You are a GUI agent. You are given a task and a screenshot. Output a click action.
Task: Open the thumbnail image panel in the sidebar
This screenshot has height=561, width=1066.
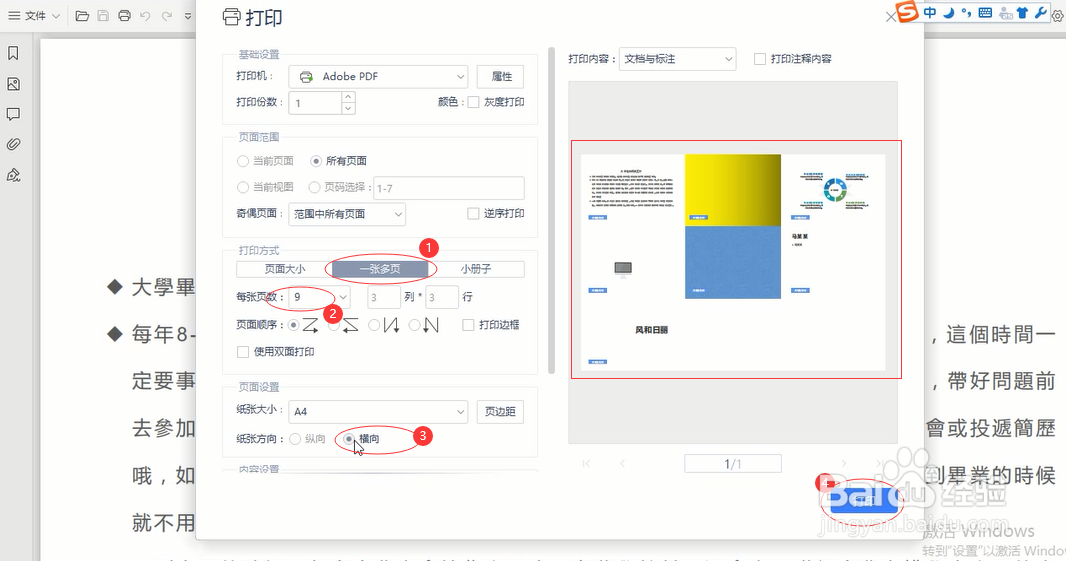[13, 84]
